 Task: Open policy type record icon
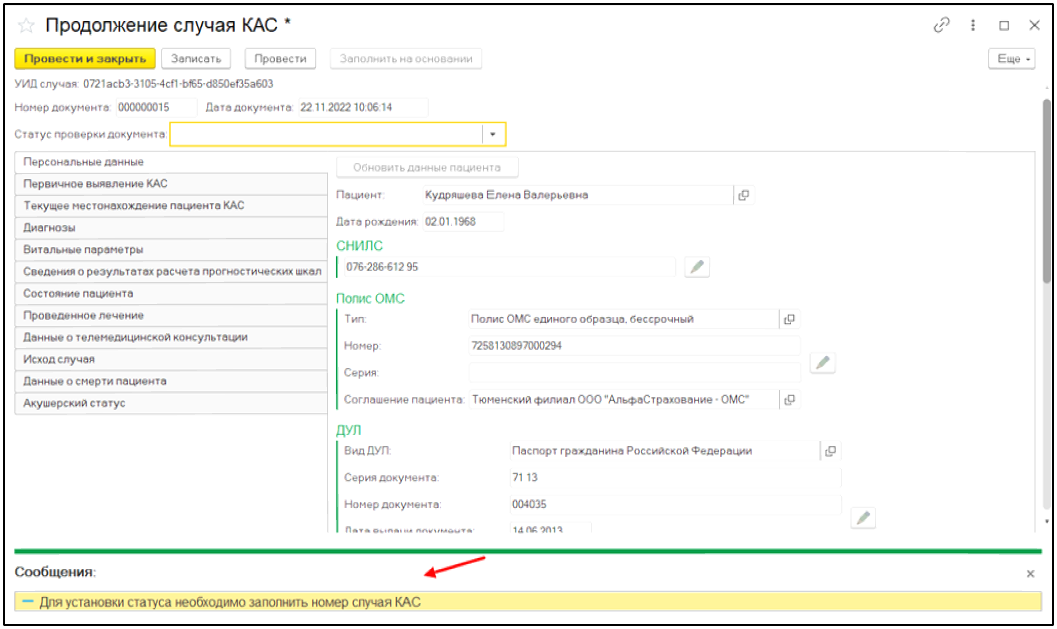[789, 319]
